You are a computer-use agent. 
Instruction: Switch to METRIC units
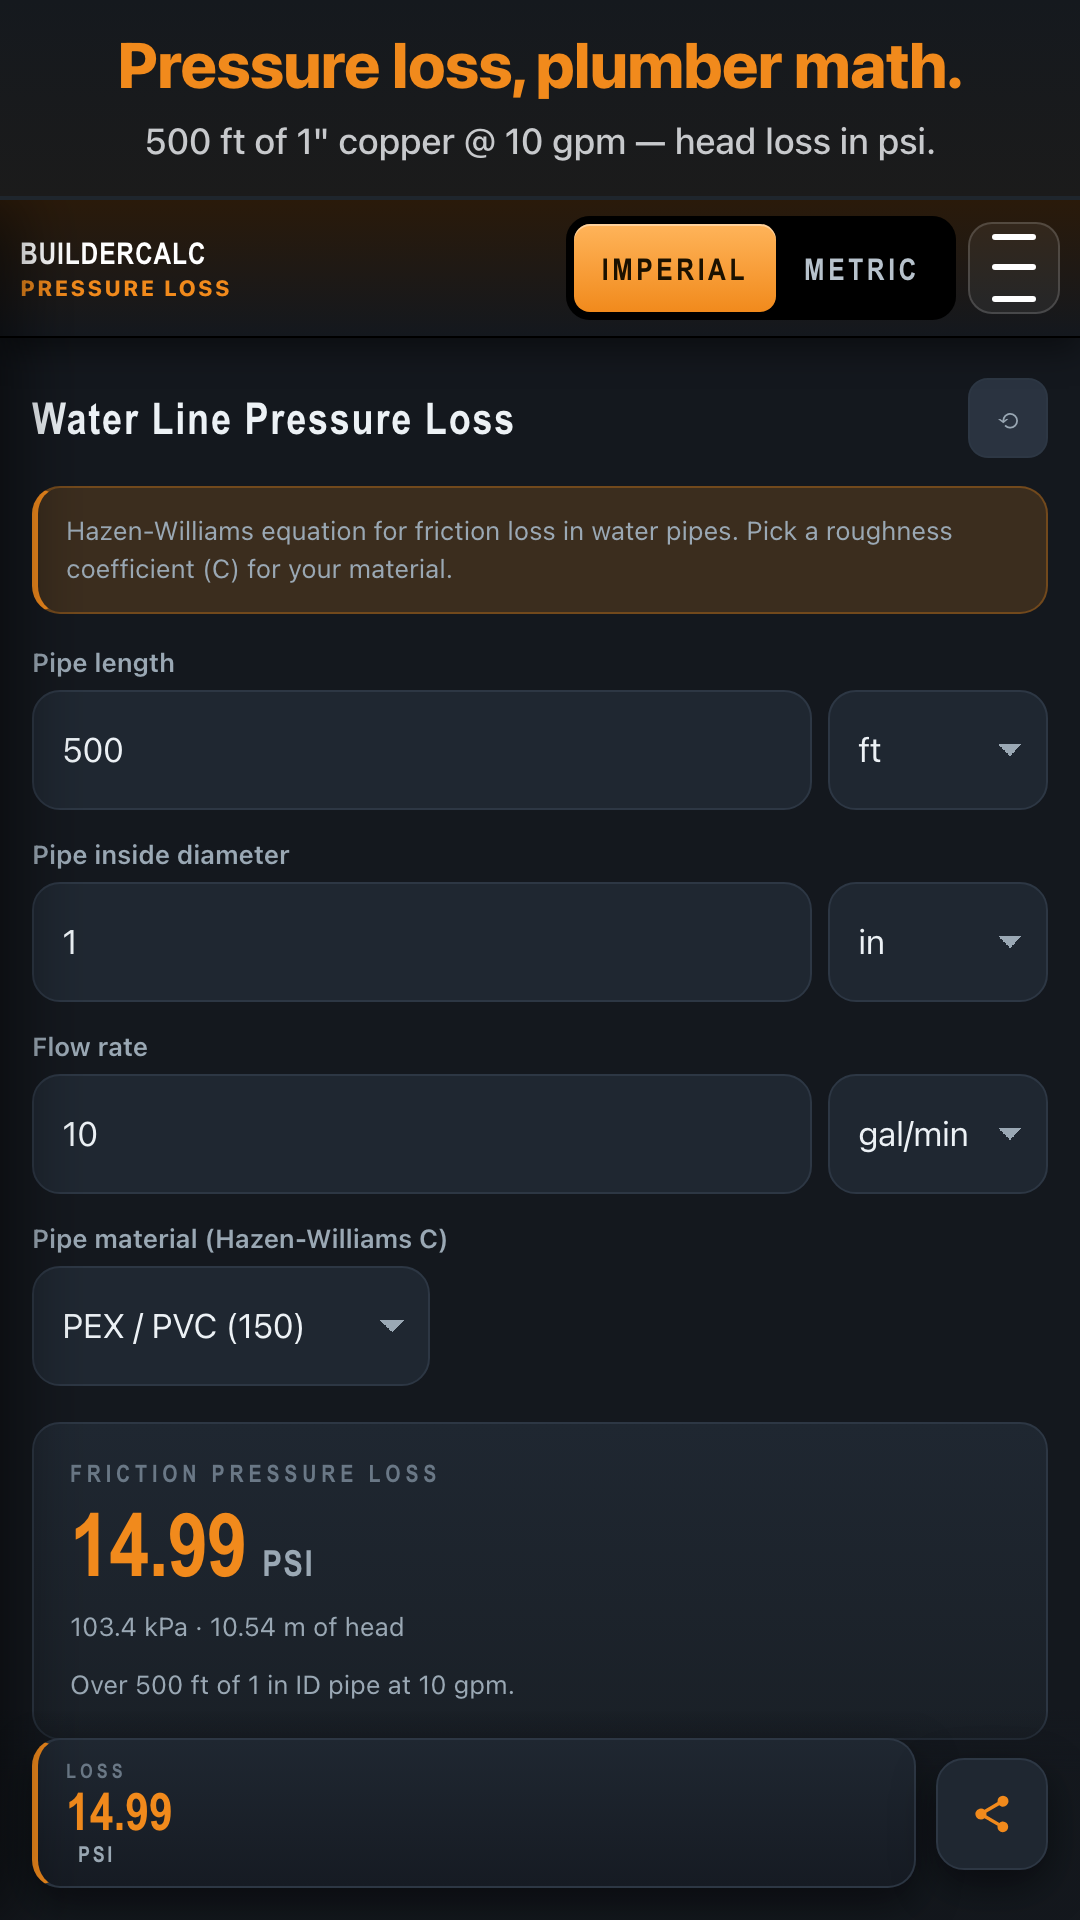859,268
